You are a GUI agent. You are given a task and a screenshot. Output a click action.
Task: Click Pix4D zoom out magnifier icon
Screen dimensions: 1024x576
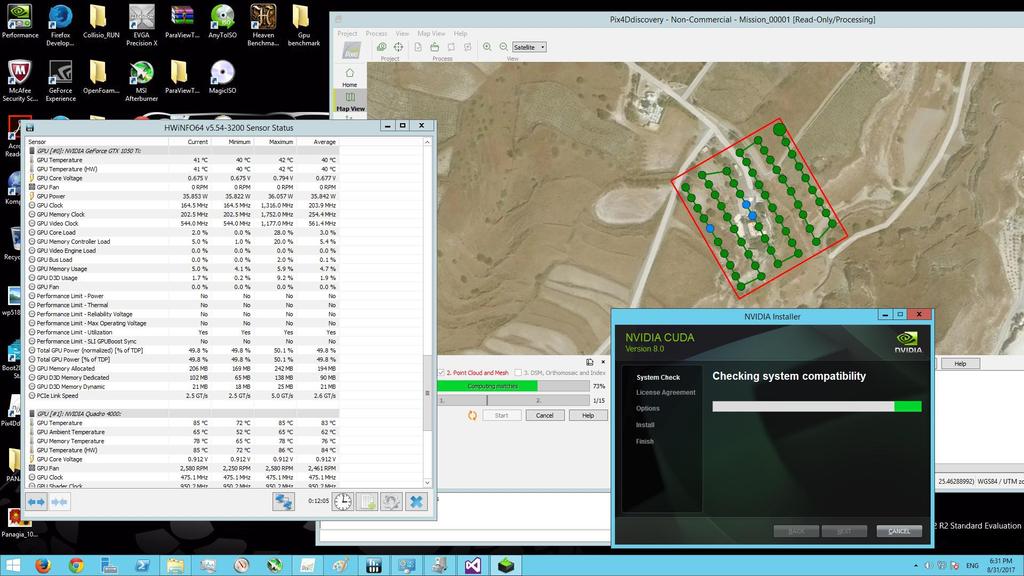pyautogui.click(x=504, y=47)
